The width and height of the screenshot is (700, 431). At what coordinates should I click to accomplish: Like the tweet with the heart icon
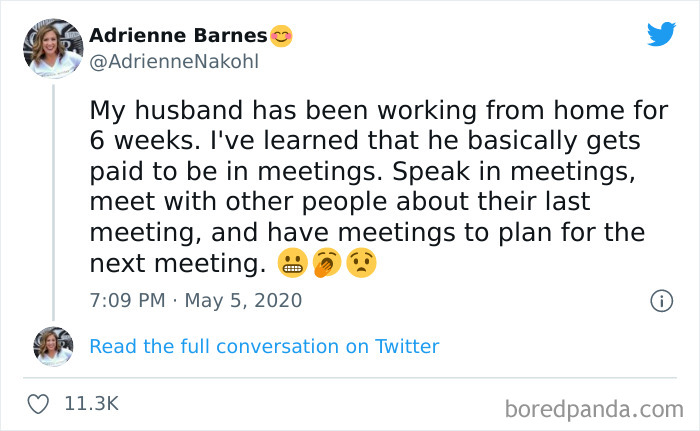40,404
